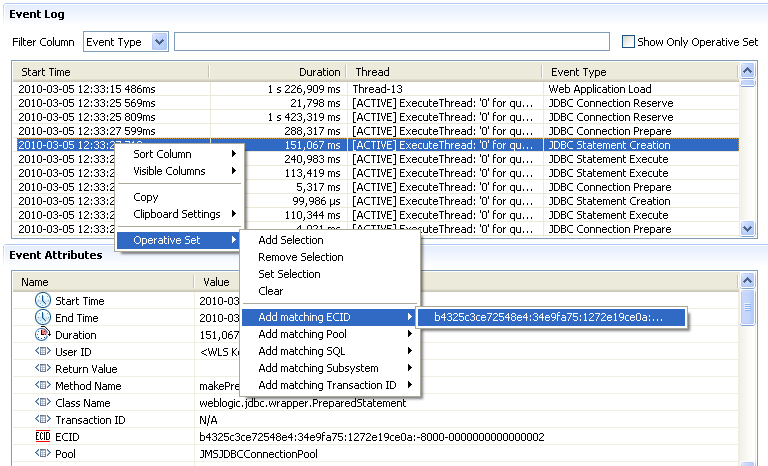Click the Method Name attribute icon
The image size is (768, 466).
pos(42,386)
